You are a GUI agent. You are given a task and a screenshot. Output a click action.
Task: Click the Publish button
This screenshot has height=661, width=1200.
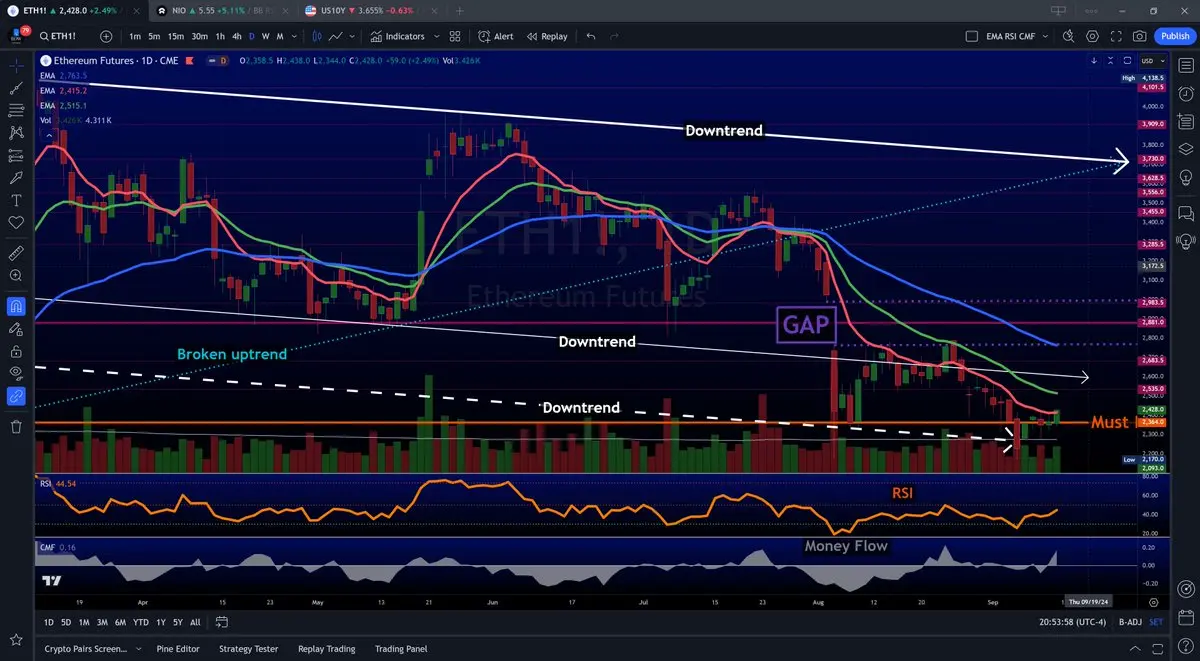tap(1173, 36)
